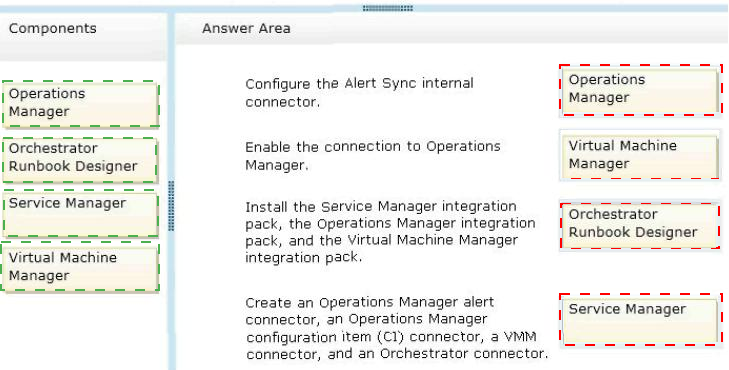Select Service Manager answer box
Viewport: 729px width, 370px height.
(x=640, y=319)
